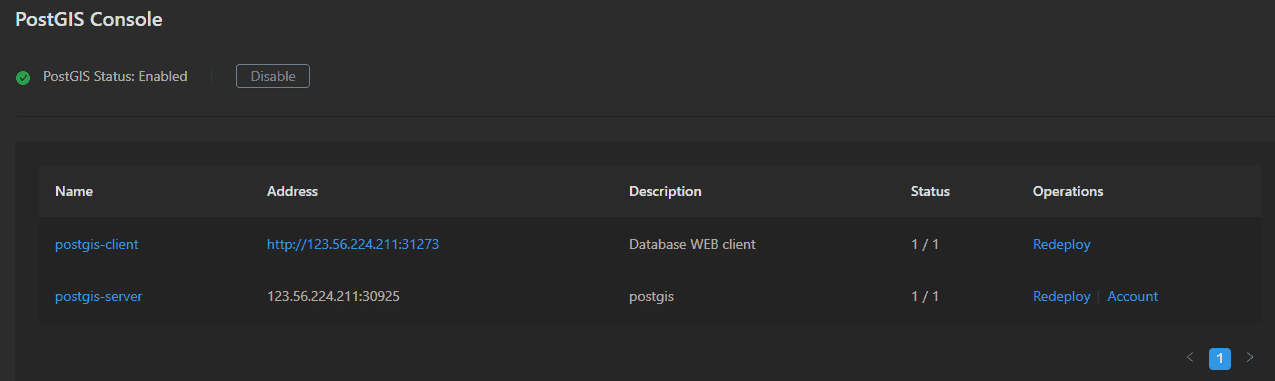Open the postgis-client service link

pos(97,244)
